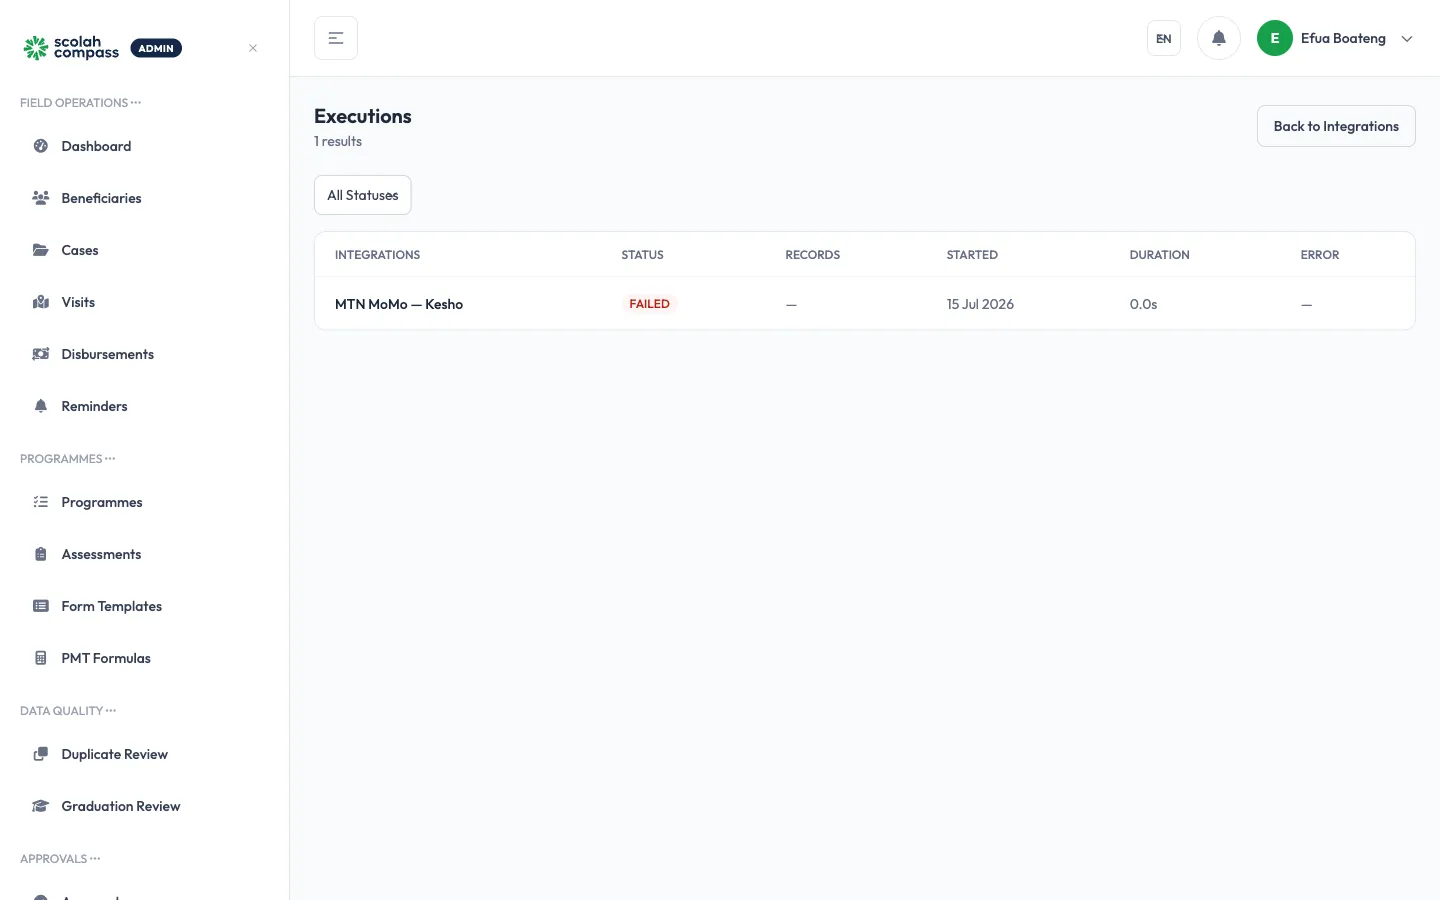Screen dimensions: 1440x900
Task: Click the Disbursements money icon
Action: click(x=41, y=354)
